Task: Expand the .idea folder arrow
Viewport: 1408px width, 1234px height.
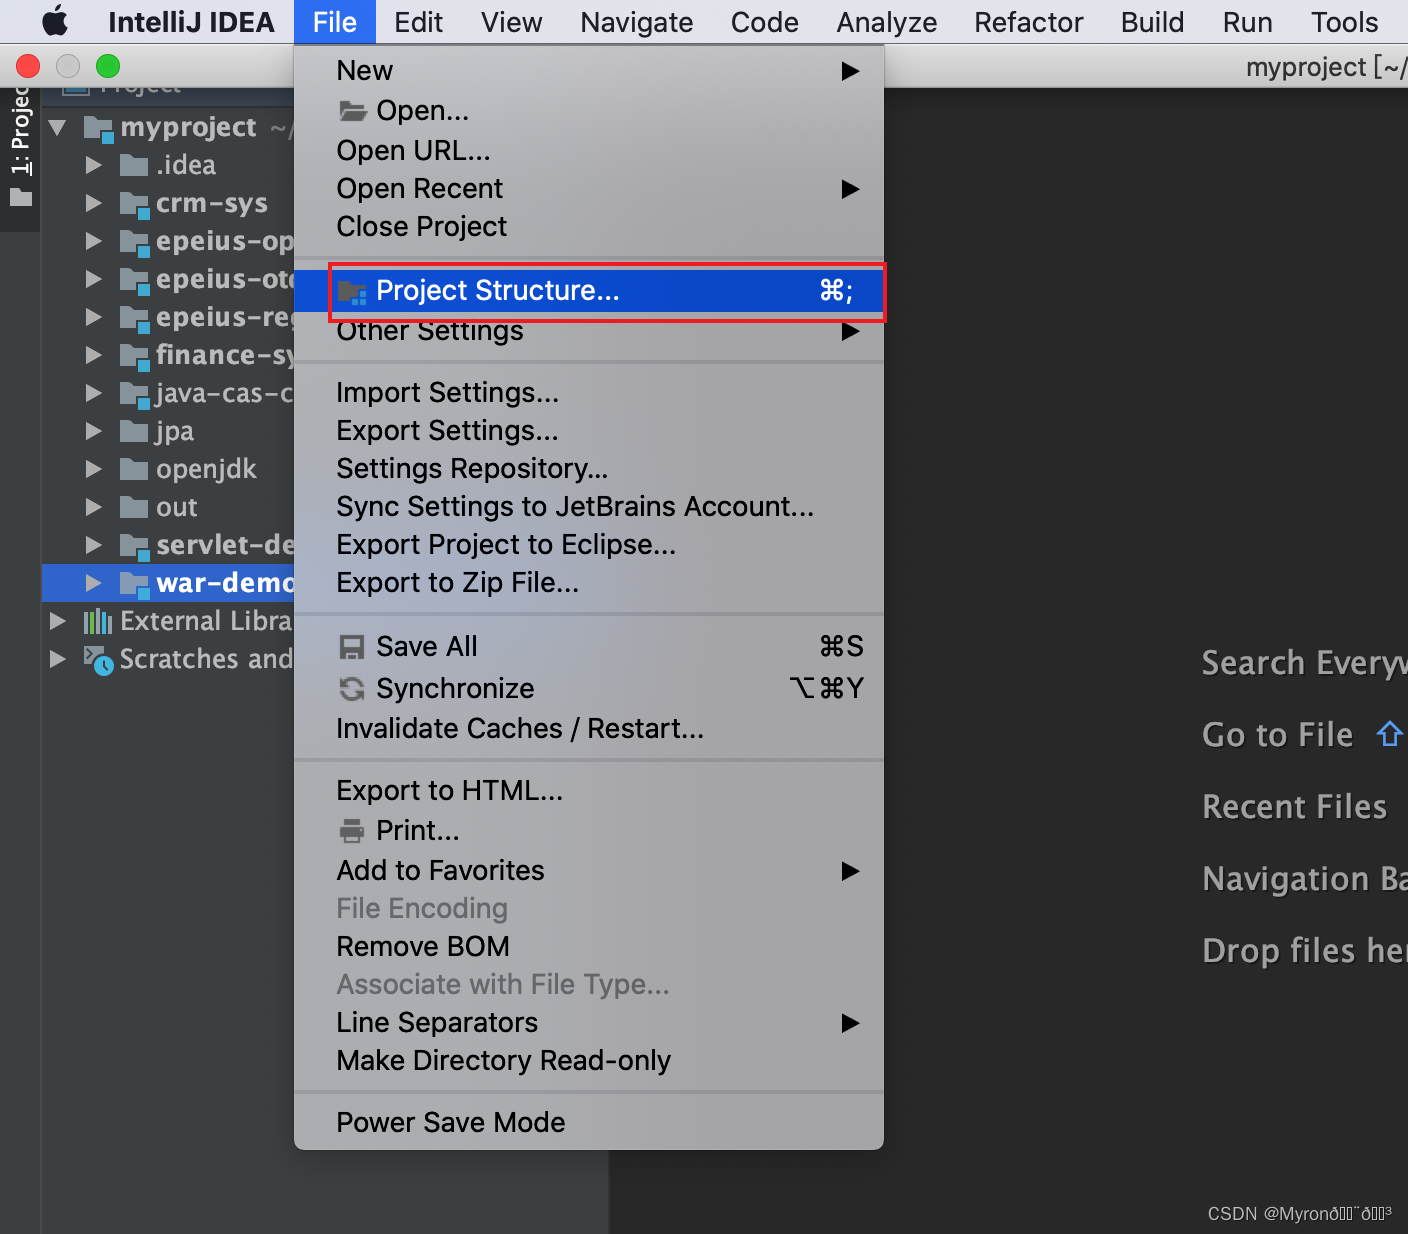Action: 94,166
